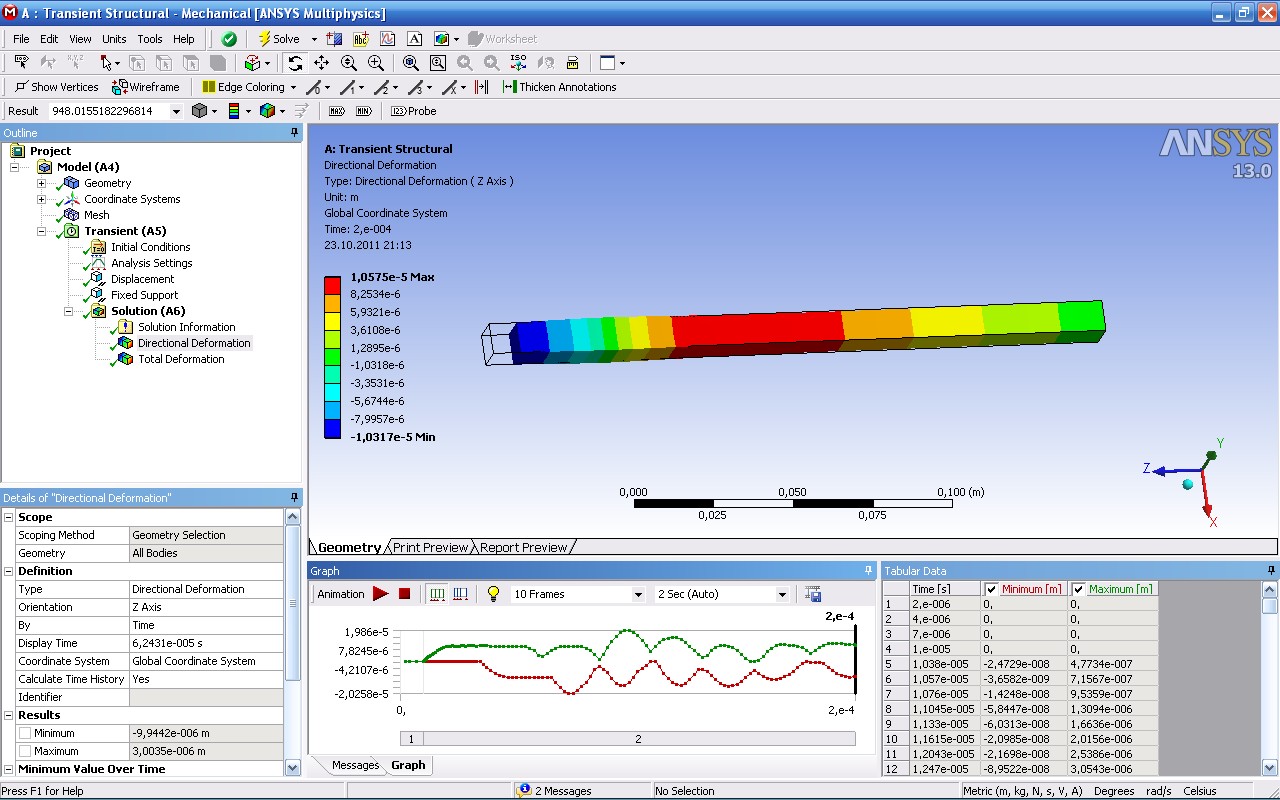Open the 10 Frames dropdown
This screenshot has height=800, width=1280.
(x=637, y=594)
